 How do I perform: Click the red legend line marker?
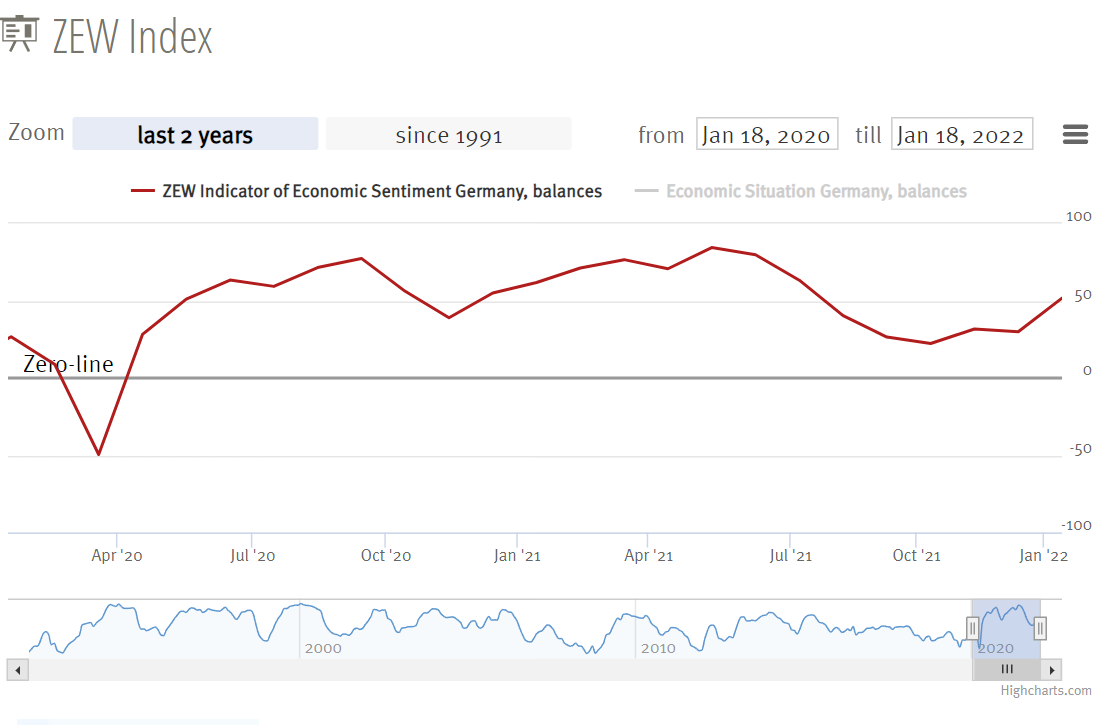click(144, 191)
